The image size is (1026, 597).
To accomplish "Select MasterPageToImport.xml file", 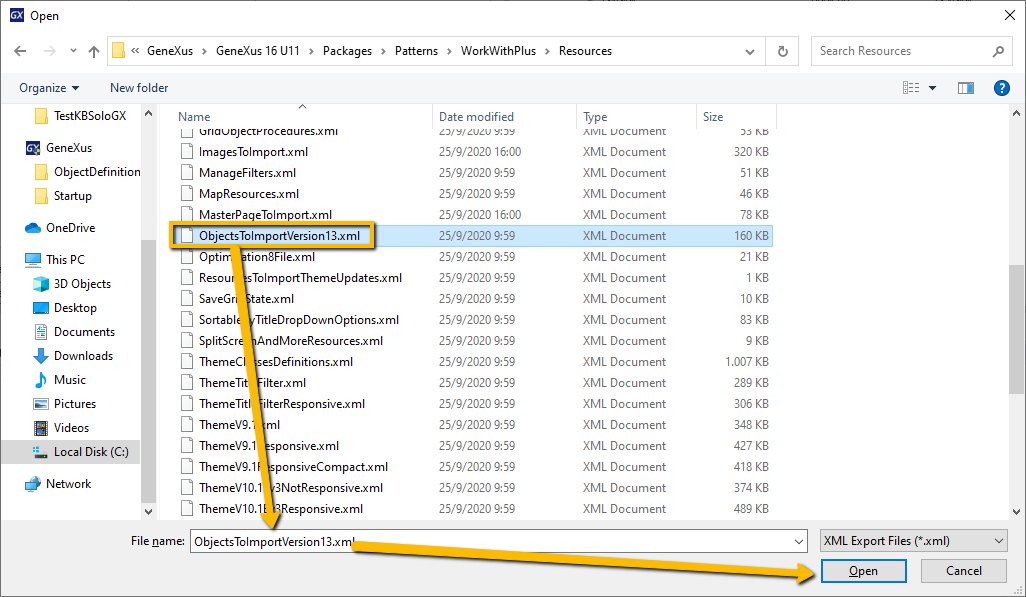I will (x=265, y=215).
